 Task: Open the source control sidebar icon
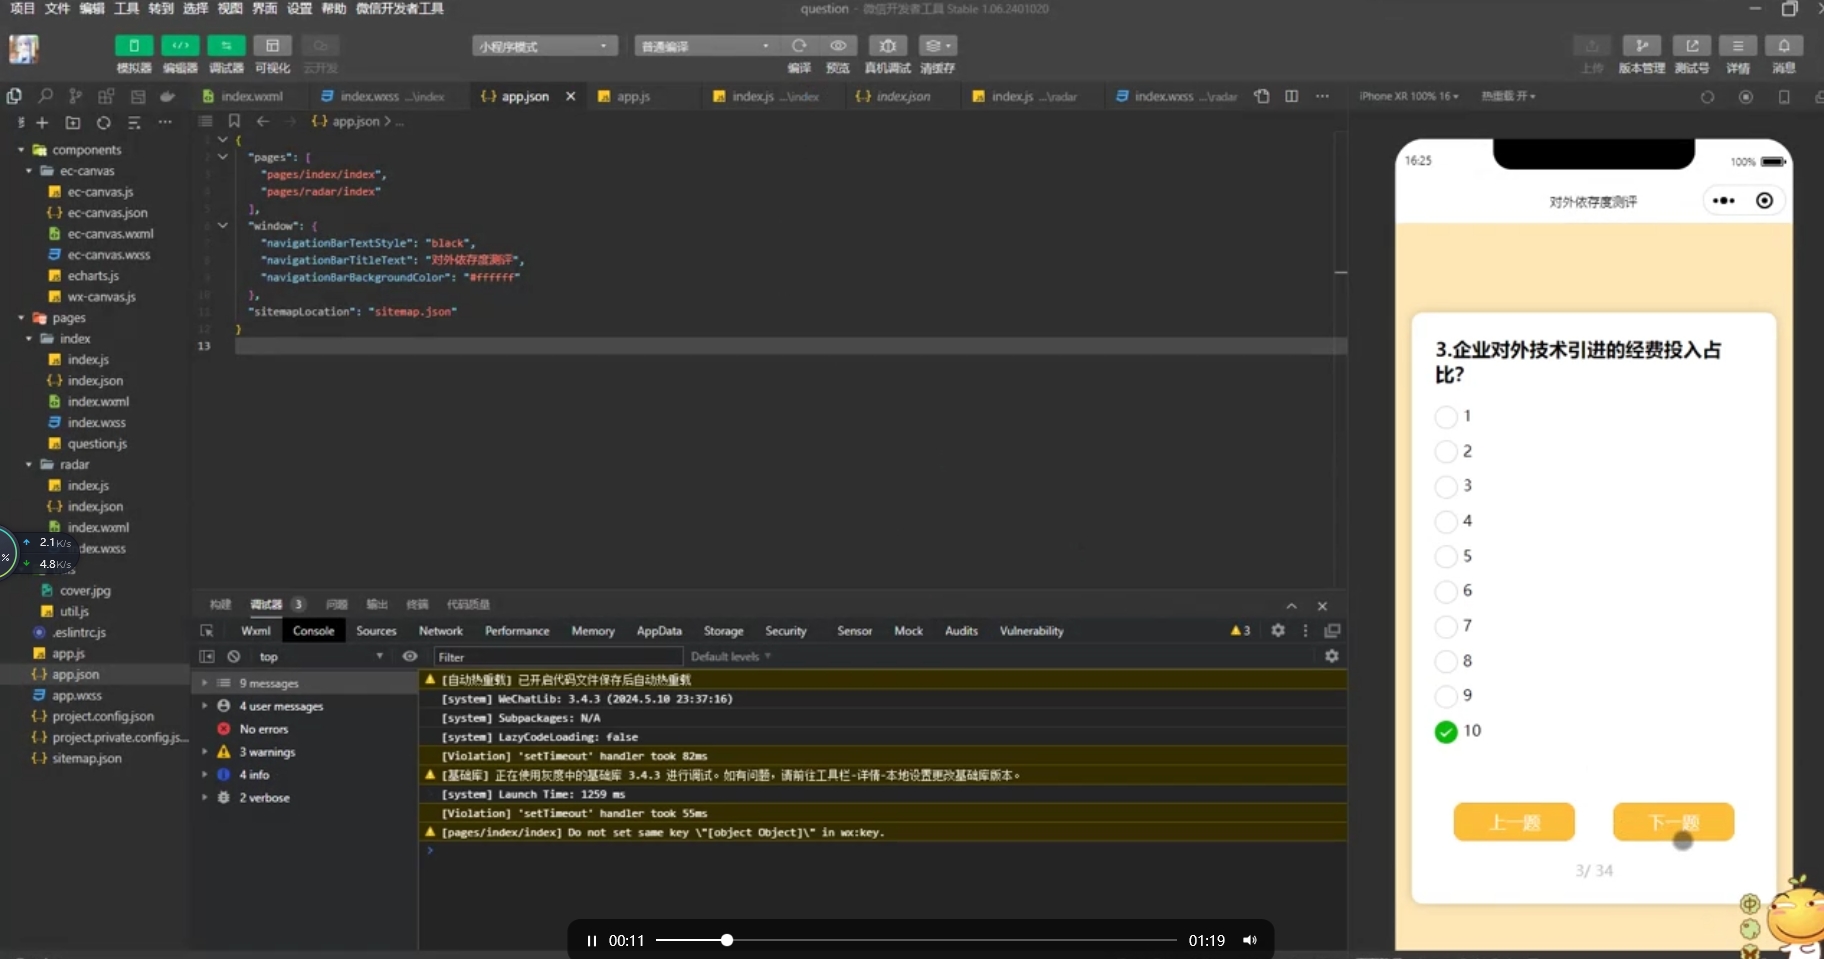(75, 96)
